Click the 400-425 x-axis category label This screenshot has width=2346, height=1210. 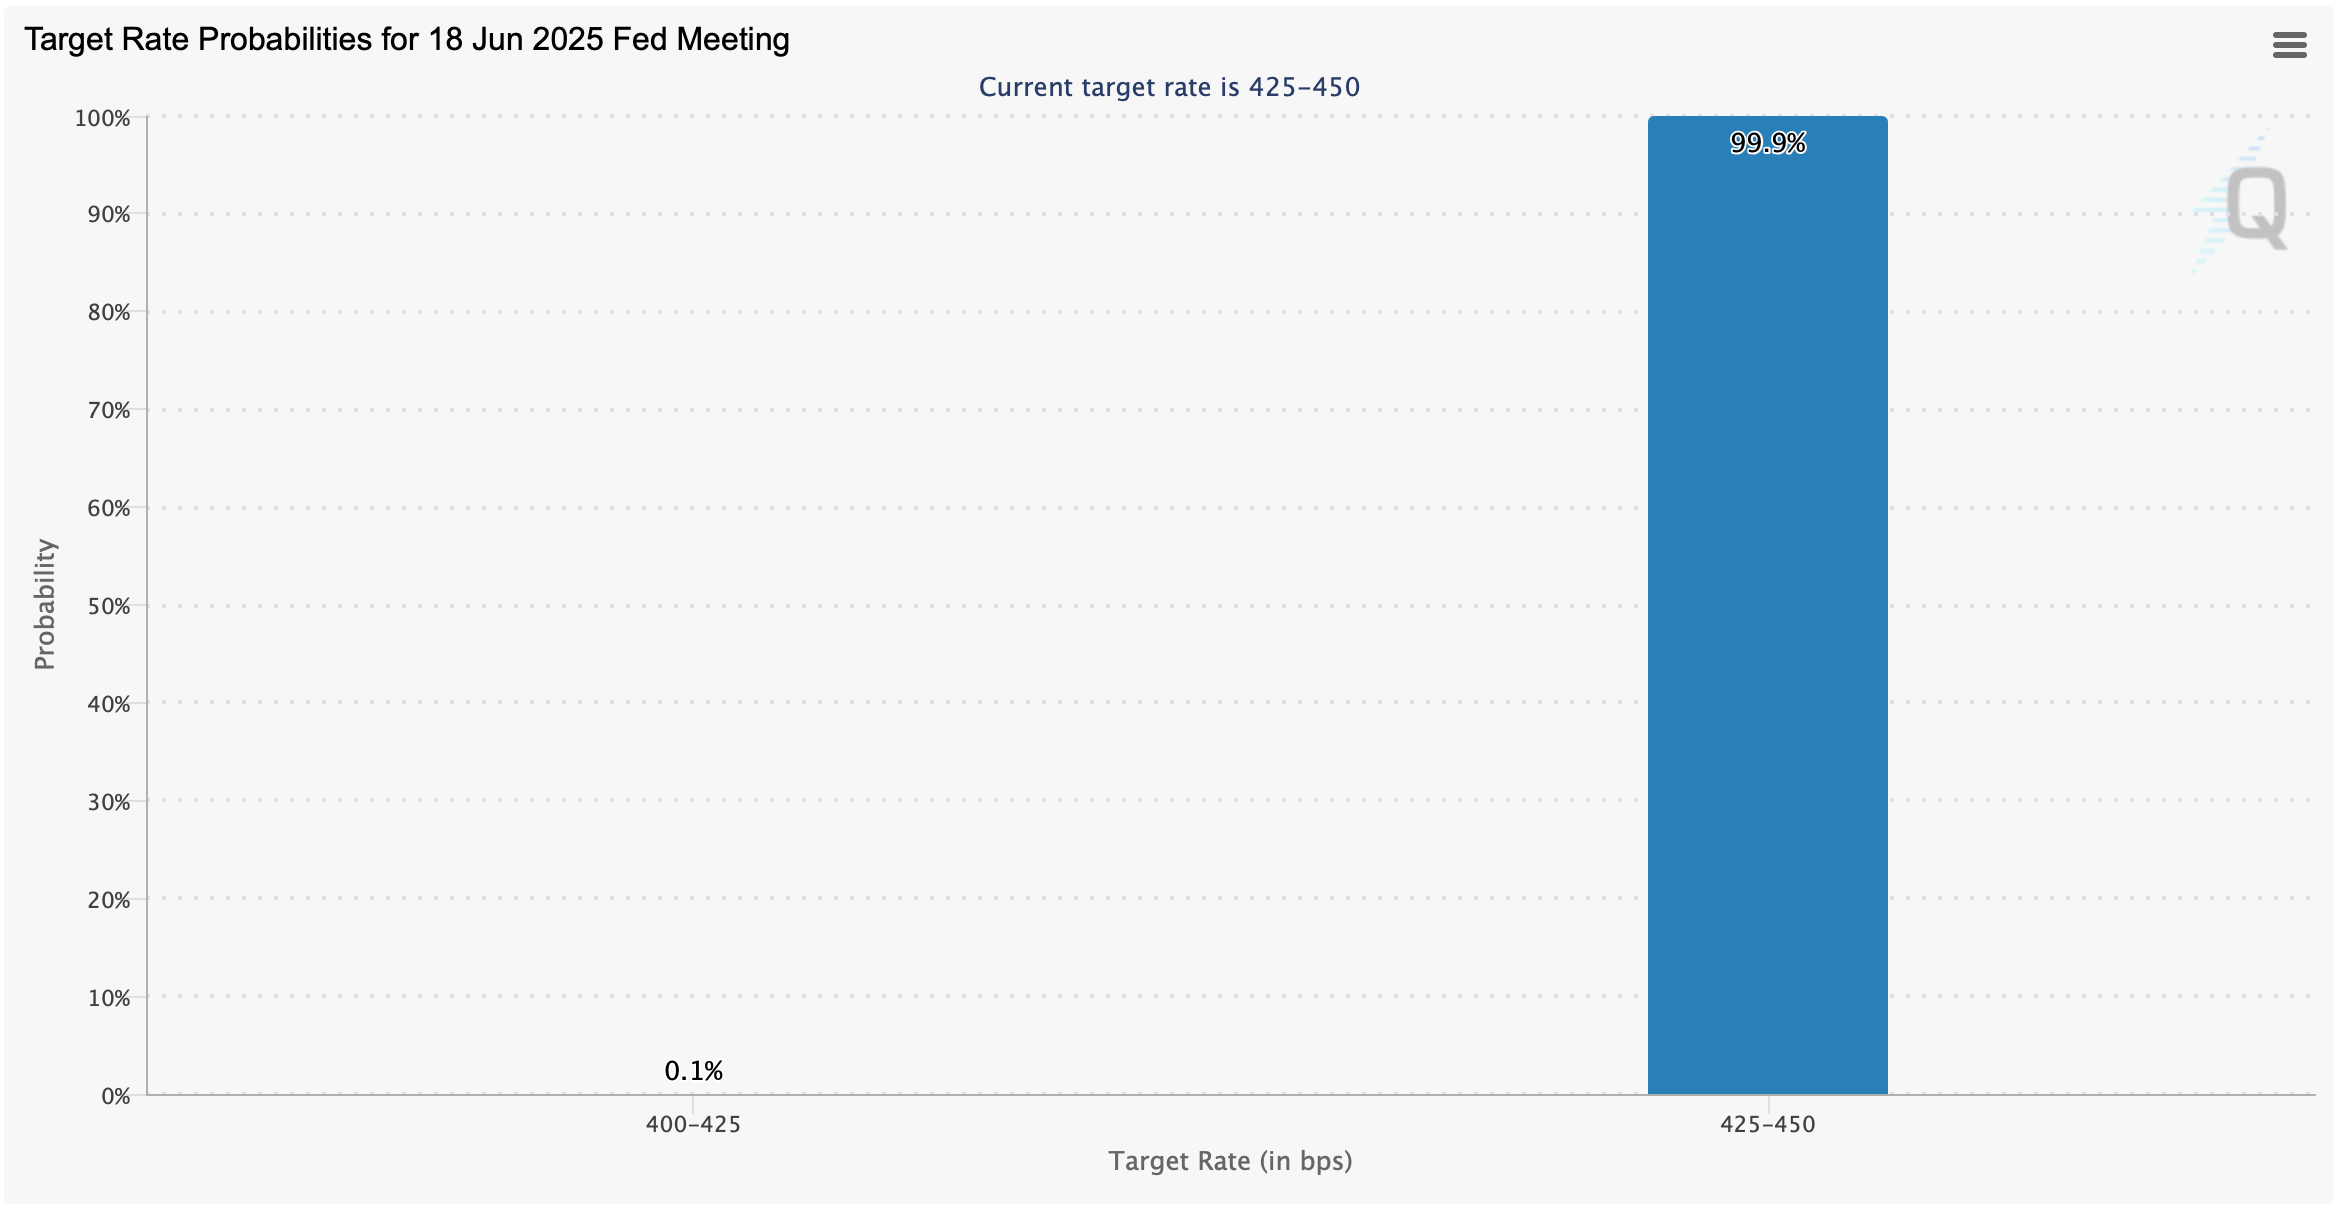[693, 1124]
